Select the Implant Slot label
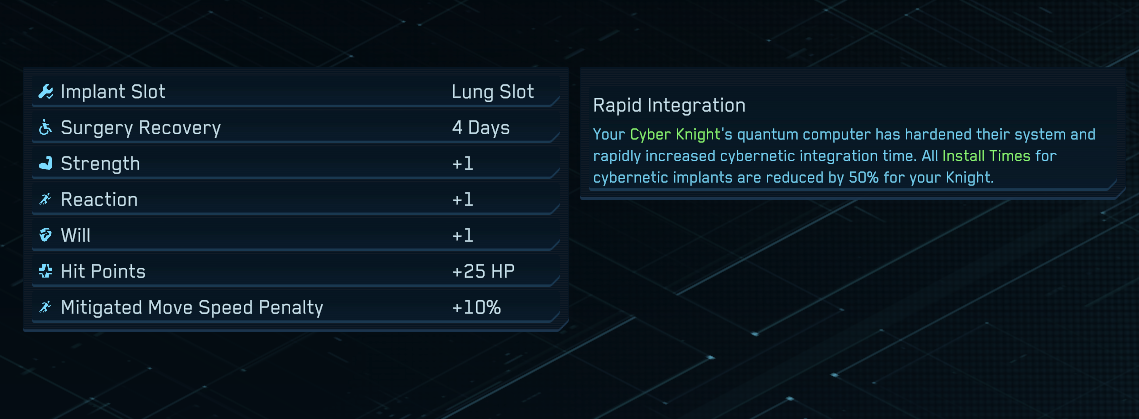Viewport: 1139px width, 419px height. click(113, 92)
